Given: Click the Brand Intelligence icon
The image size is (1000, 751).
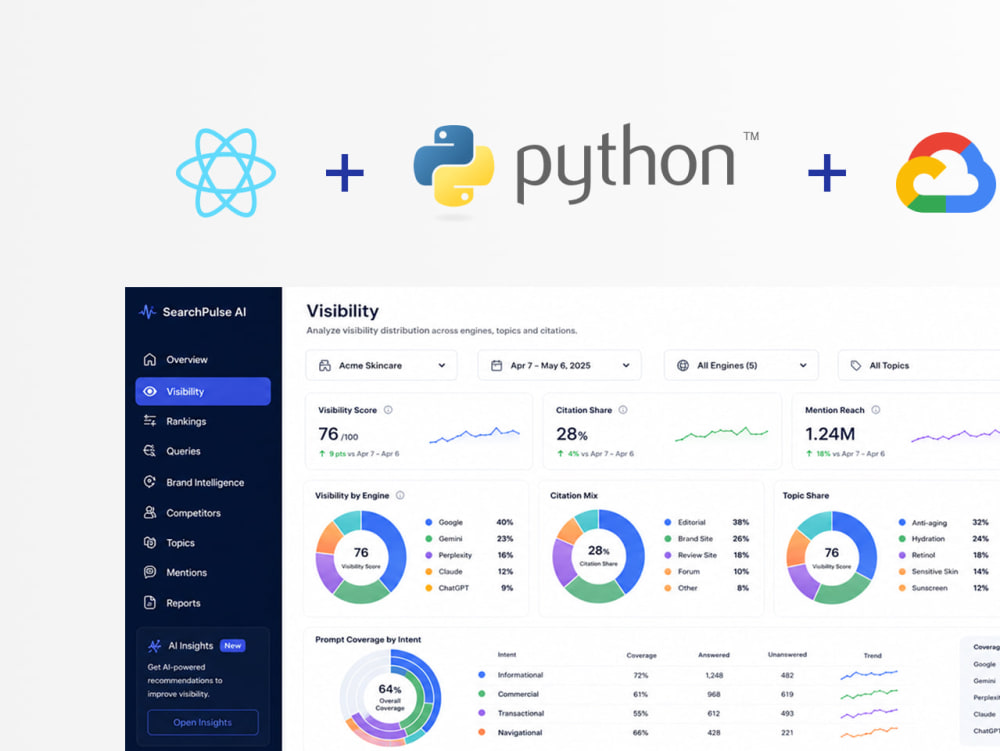Looking at the screenshot, I should [150, 482].
